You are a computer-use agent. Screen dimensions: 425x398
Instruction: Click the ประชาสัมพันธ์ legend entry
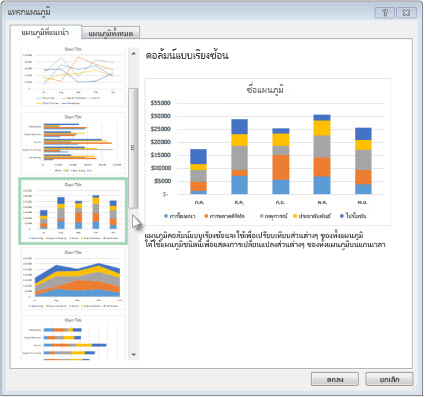(x=312, y=216)
